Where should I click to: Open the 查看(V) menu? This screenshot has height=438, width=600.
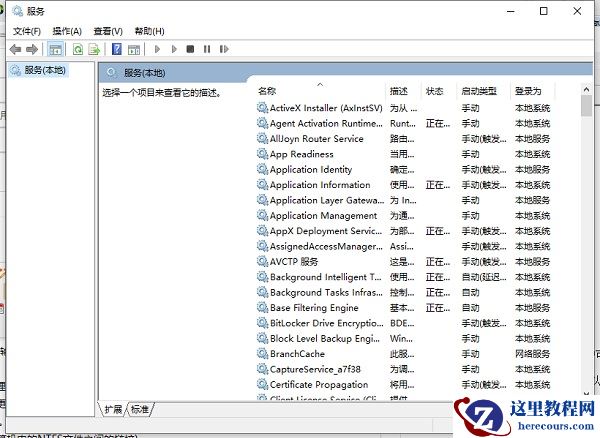click(108, 31)
